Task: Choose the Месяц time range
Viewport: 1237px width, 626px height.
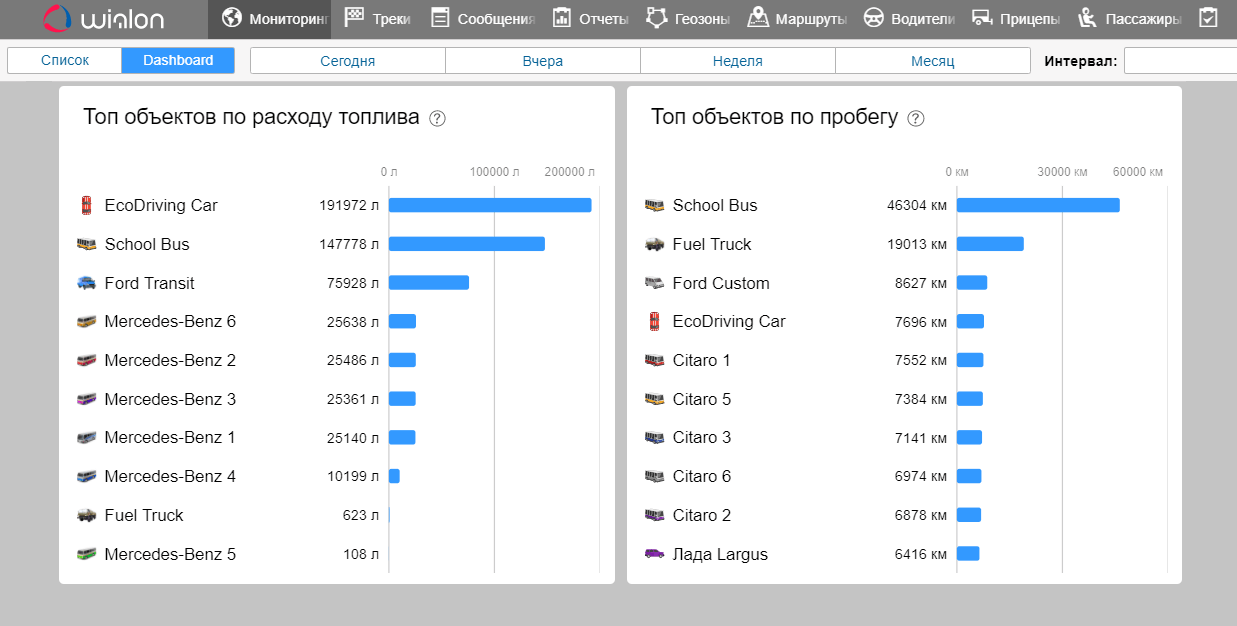Action: click(932, 61)
